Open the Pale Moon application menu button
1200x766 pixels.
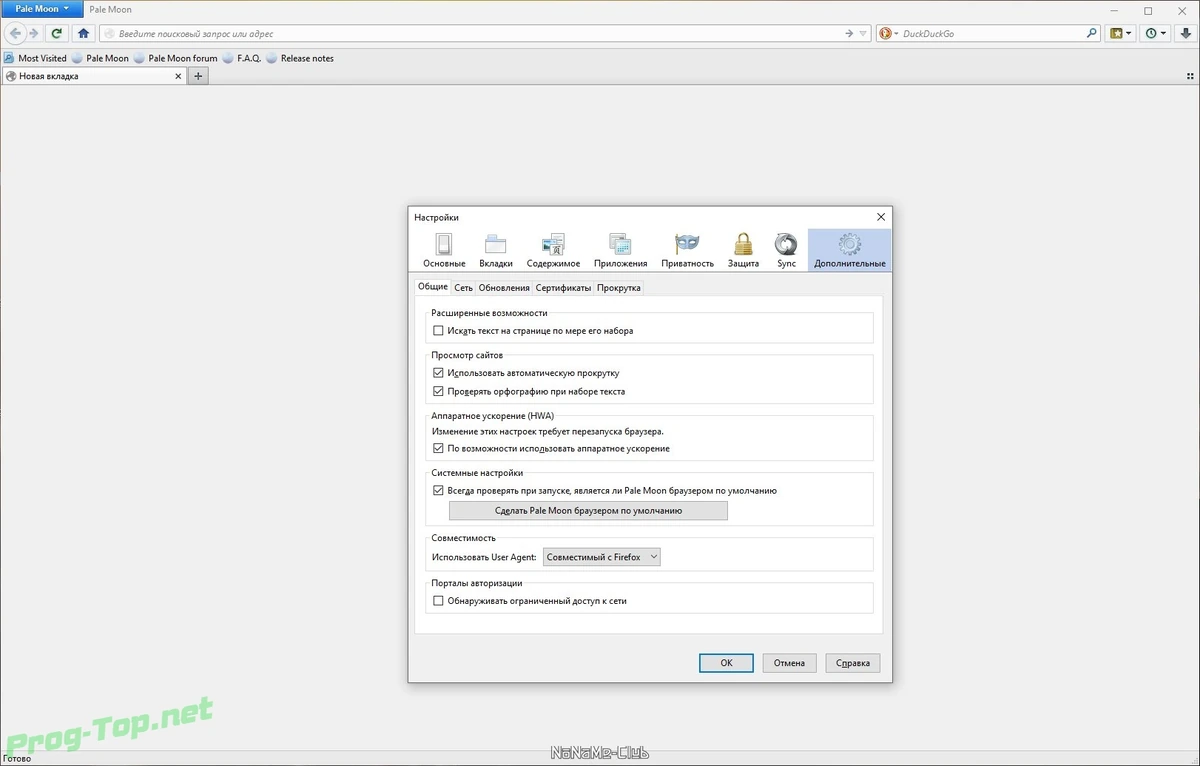click(42, 9)
